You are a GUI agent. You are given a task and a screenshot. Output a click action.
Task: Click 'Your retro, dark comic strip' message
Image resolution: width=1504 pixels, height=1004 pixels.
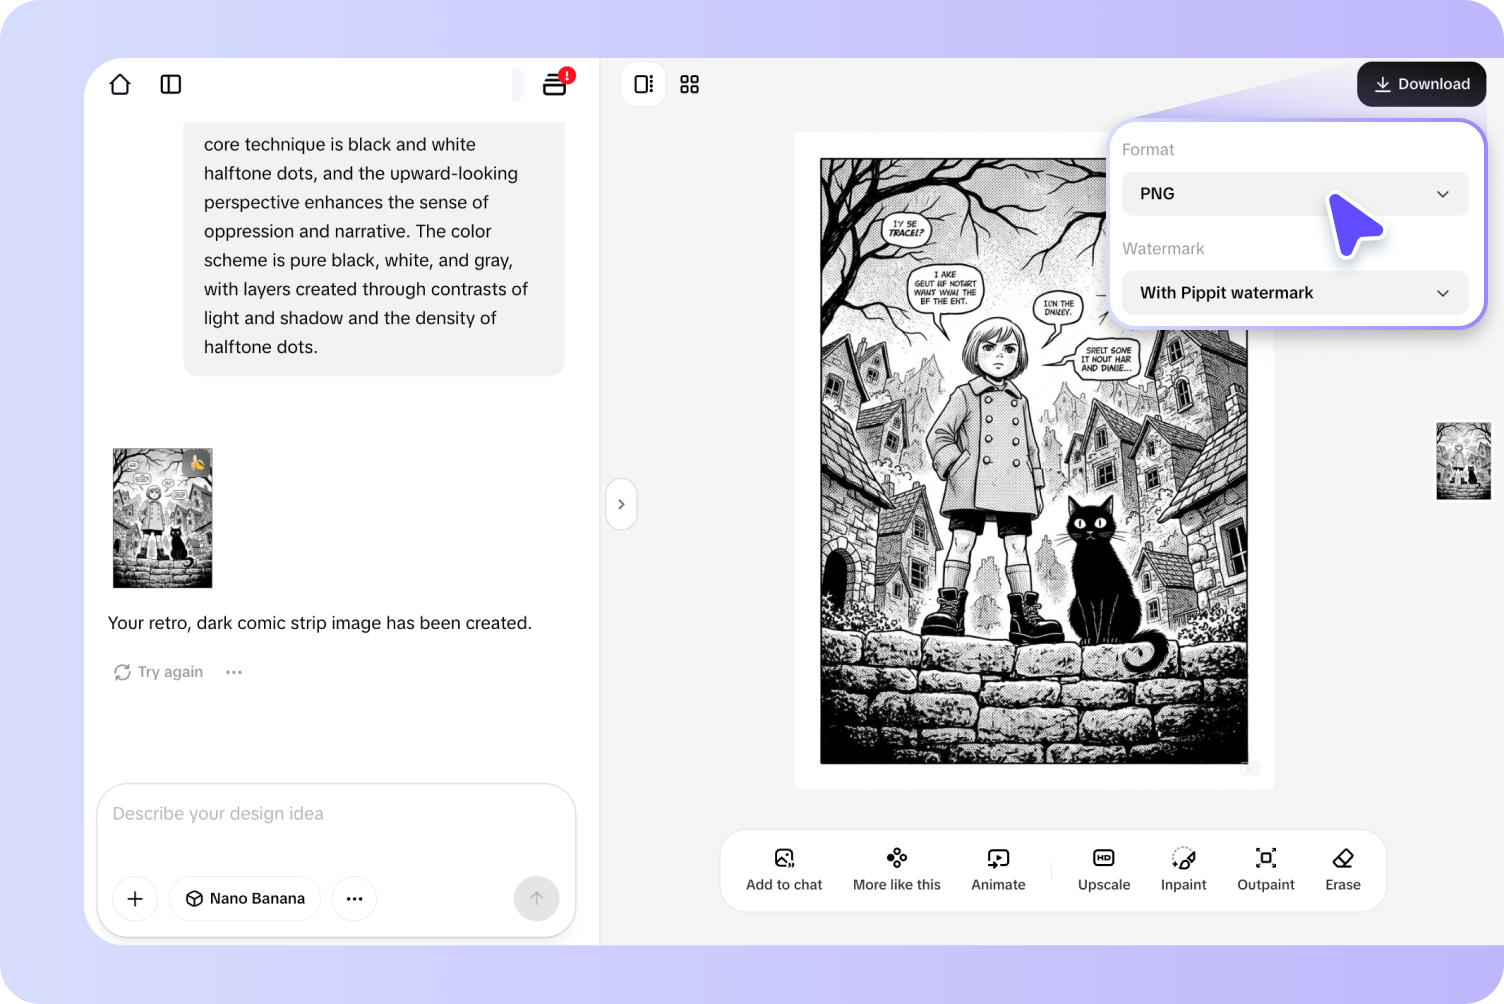(320, 623)
